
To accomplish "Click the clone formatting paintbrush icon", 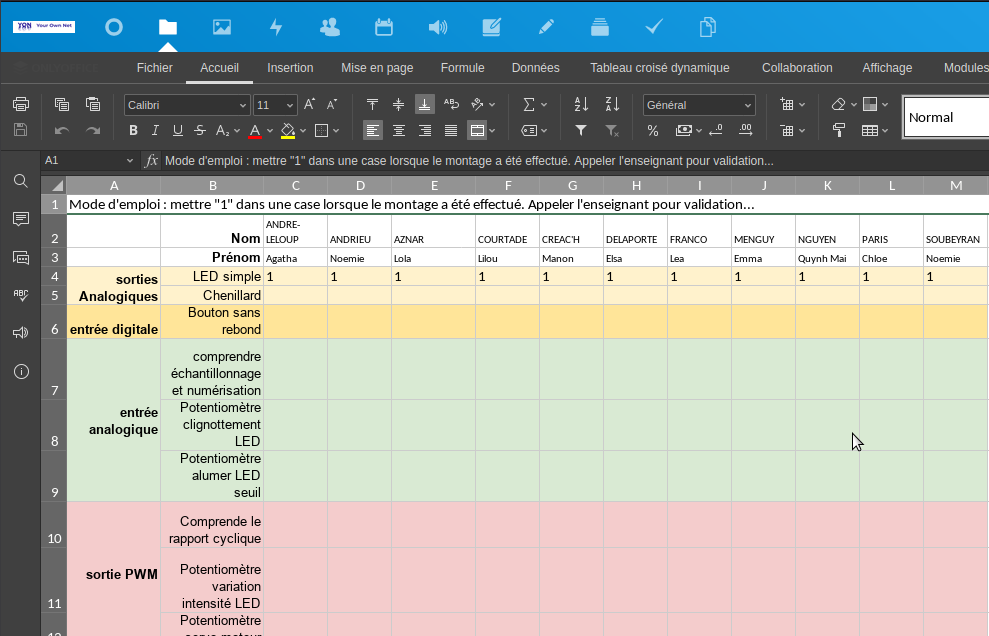I will 839,130.
